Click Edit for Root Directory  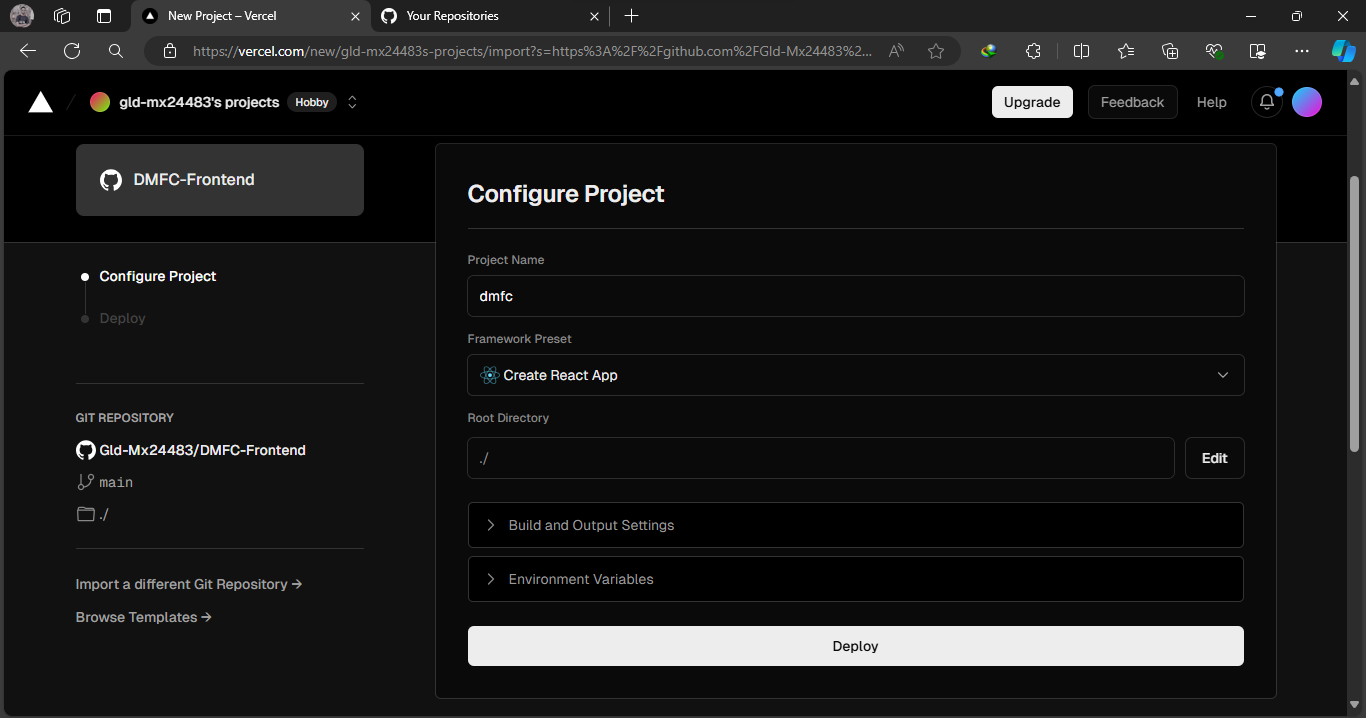(1214, 458)
